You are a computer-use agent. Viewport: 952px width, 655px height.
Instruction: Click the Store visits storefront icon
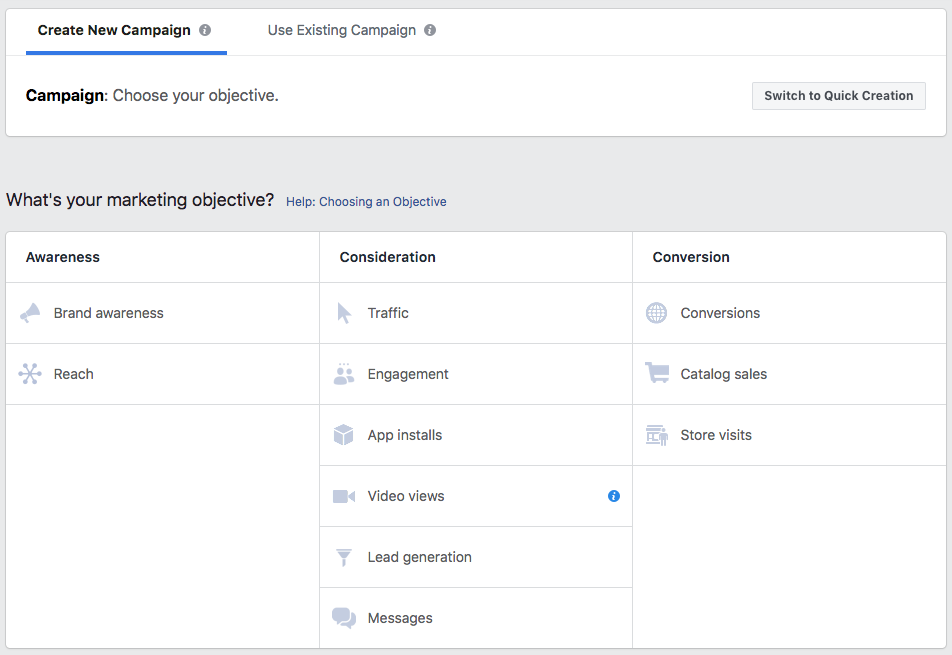pos(657,435)
